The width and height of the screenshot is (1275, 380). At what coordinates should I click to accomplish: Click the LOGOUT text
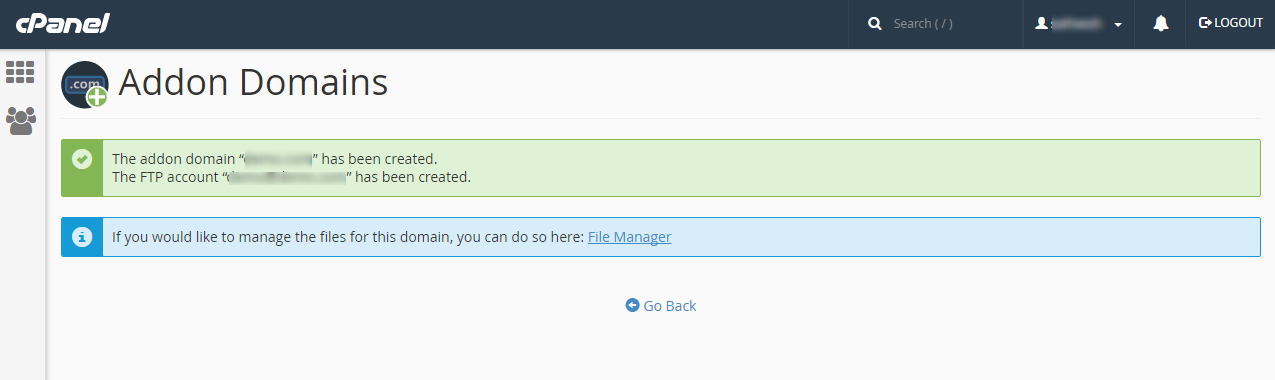1239,23
